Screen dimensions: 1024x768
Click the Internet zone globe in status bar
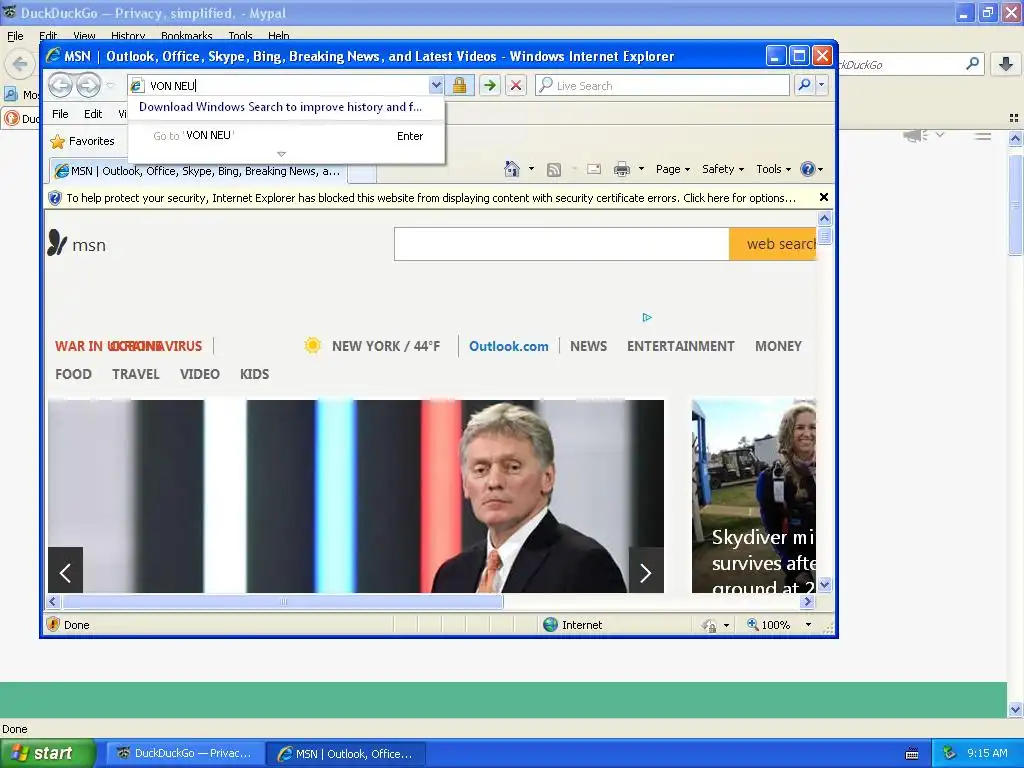pos(551,625)
